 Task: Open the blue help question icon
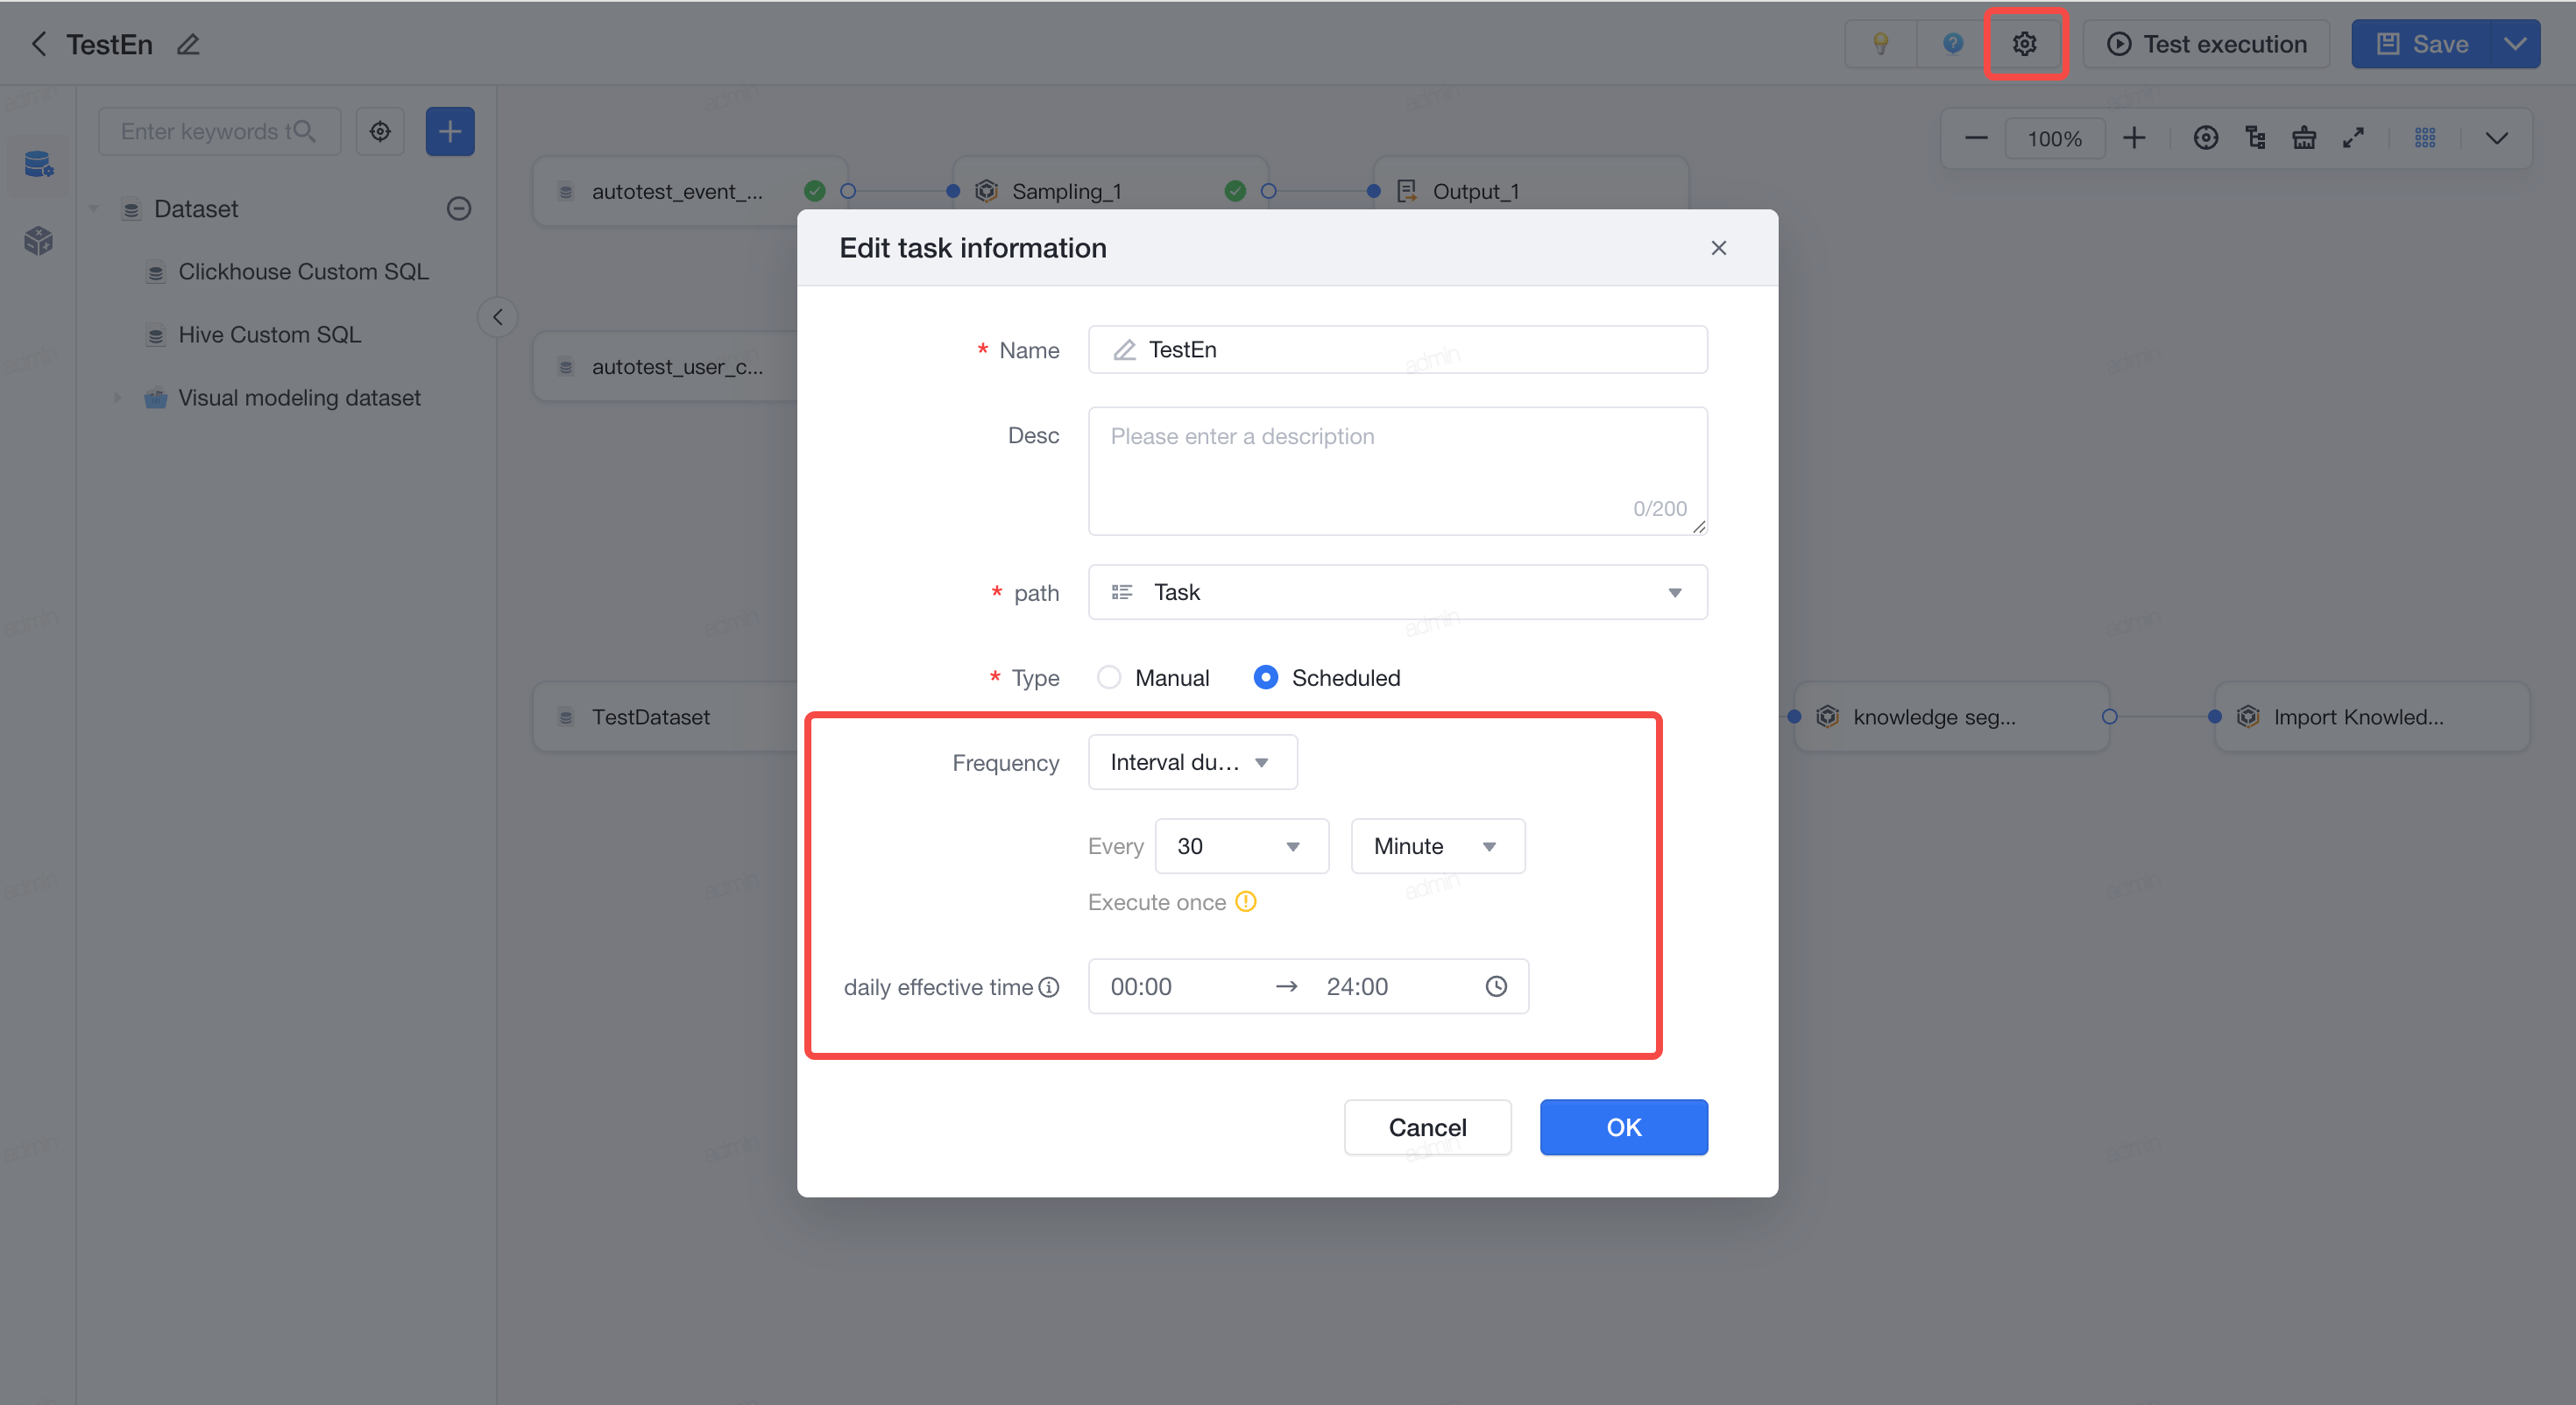(1952, 44)
